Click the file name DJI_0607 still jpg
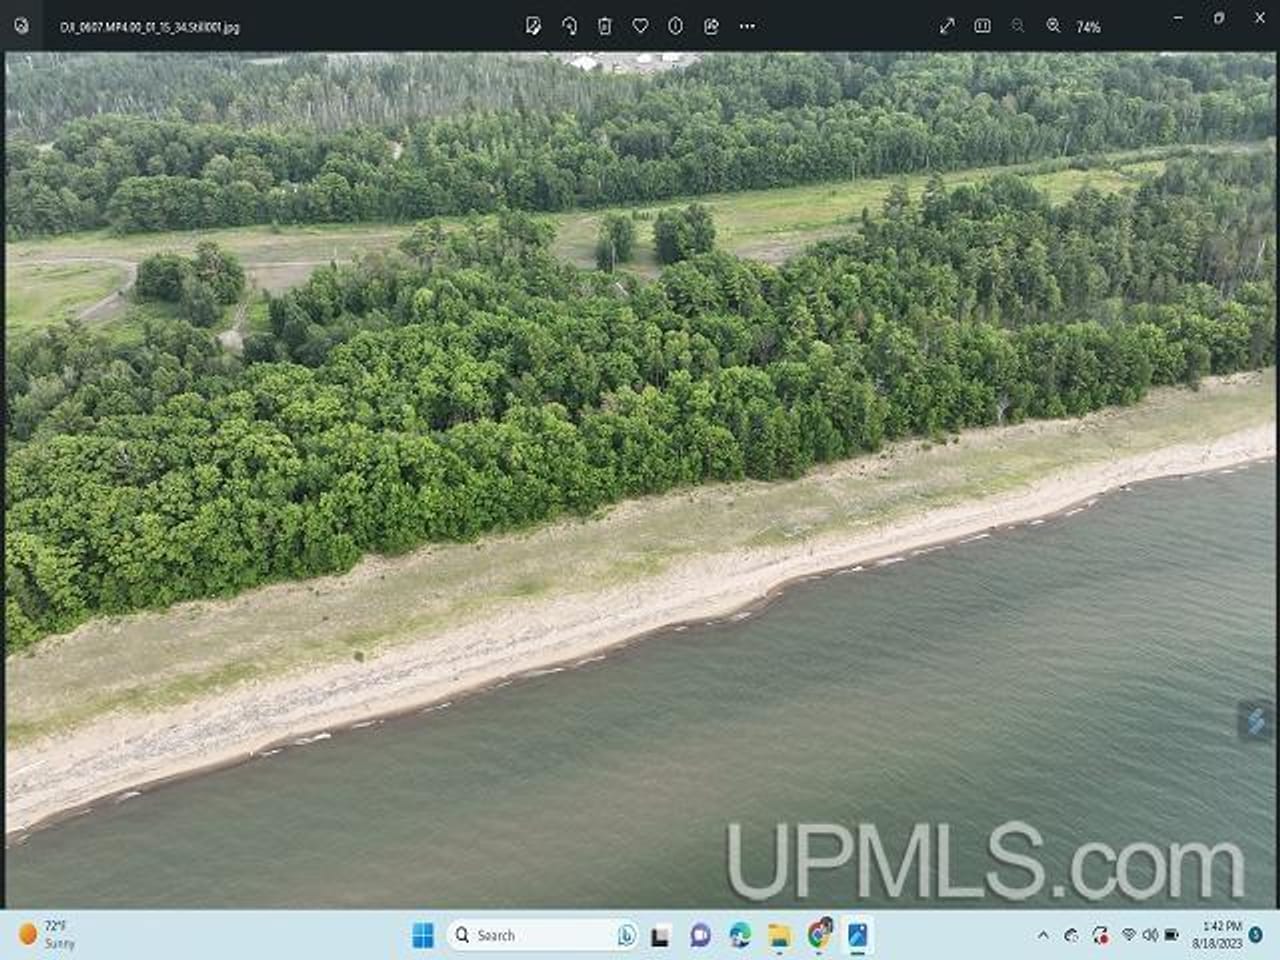 (x=150, y=27)
